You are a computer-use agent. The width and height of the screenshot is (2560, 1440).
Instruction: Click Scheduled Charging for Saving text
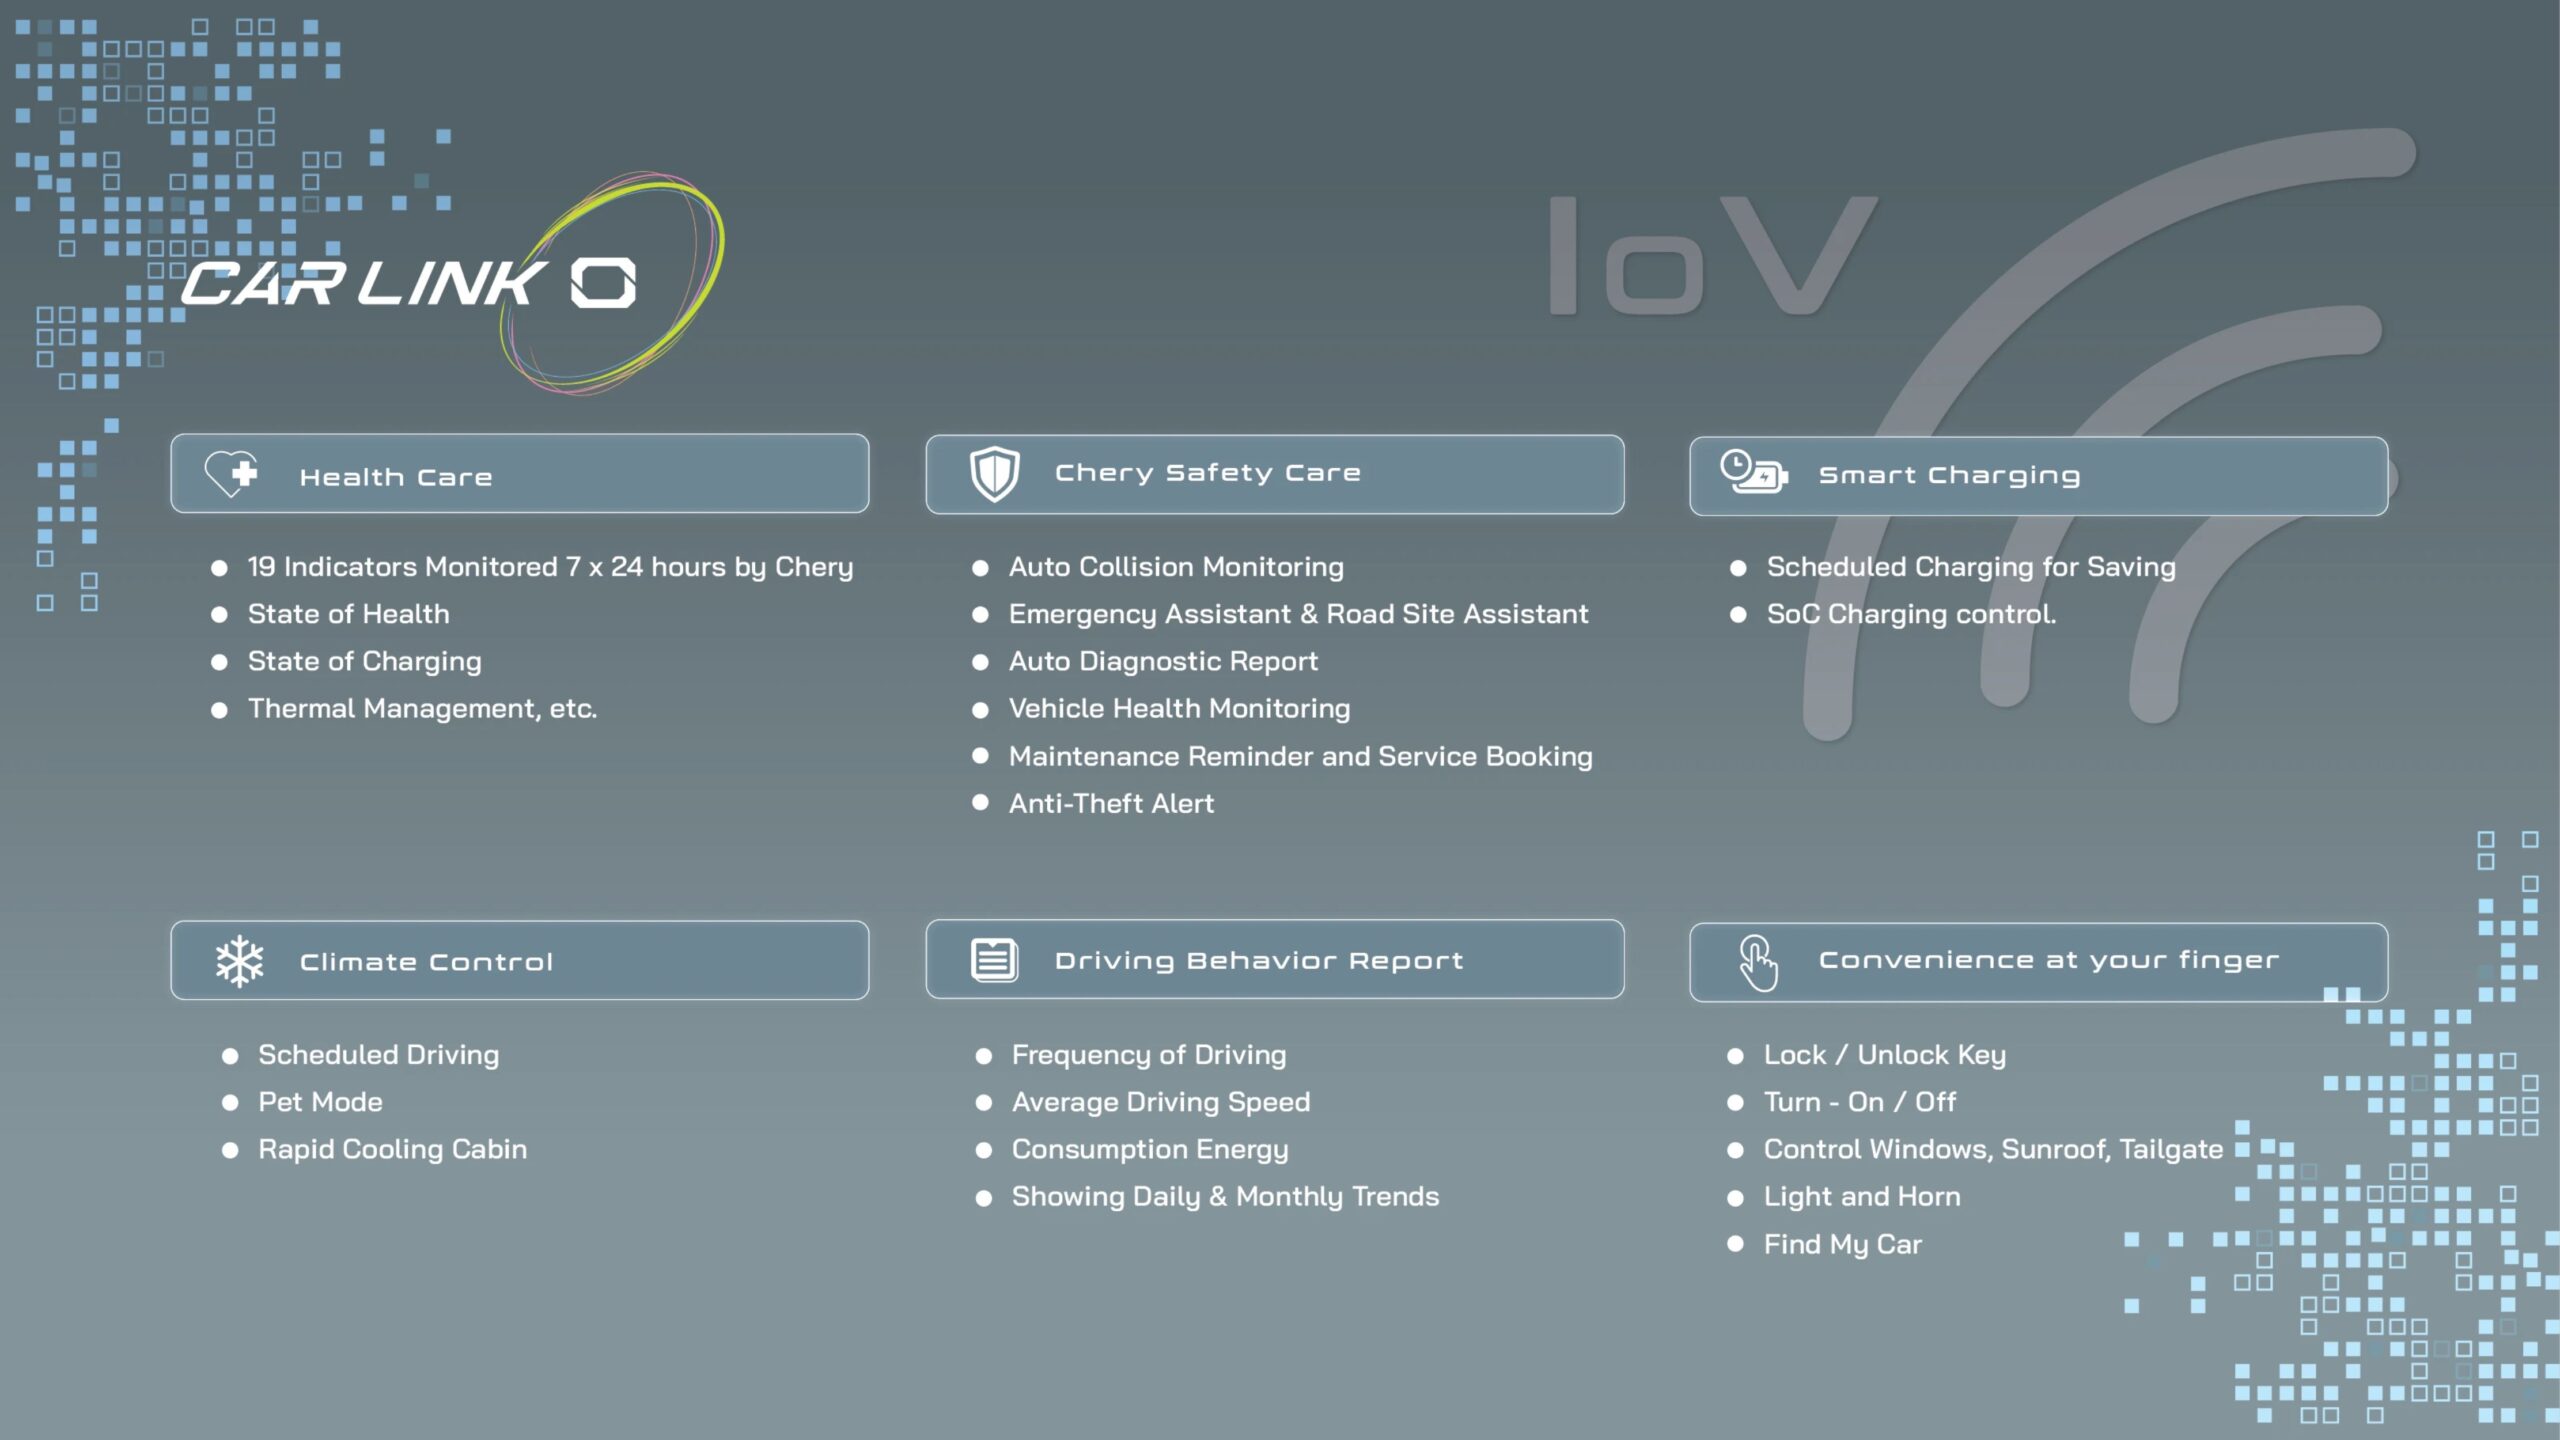click(x=1970, y=567)
